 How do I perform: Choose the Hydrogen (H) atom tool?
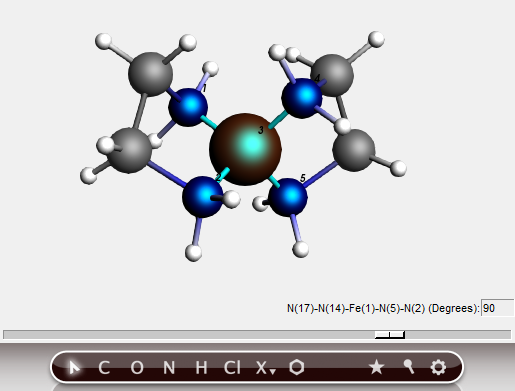[x=201, y=368]
